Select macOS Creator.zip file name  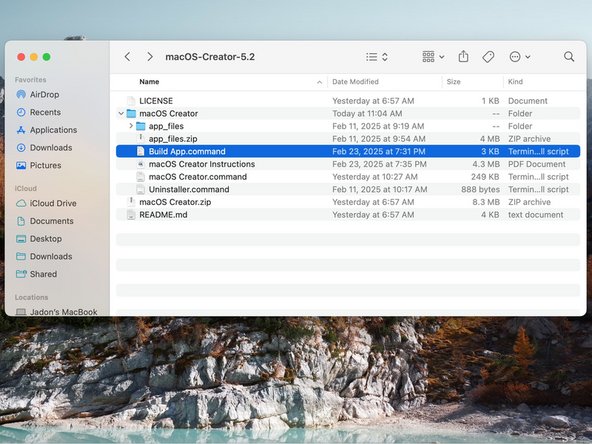[175, 202]
